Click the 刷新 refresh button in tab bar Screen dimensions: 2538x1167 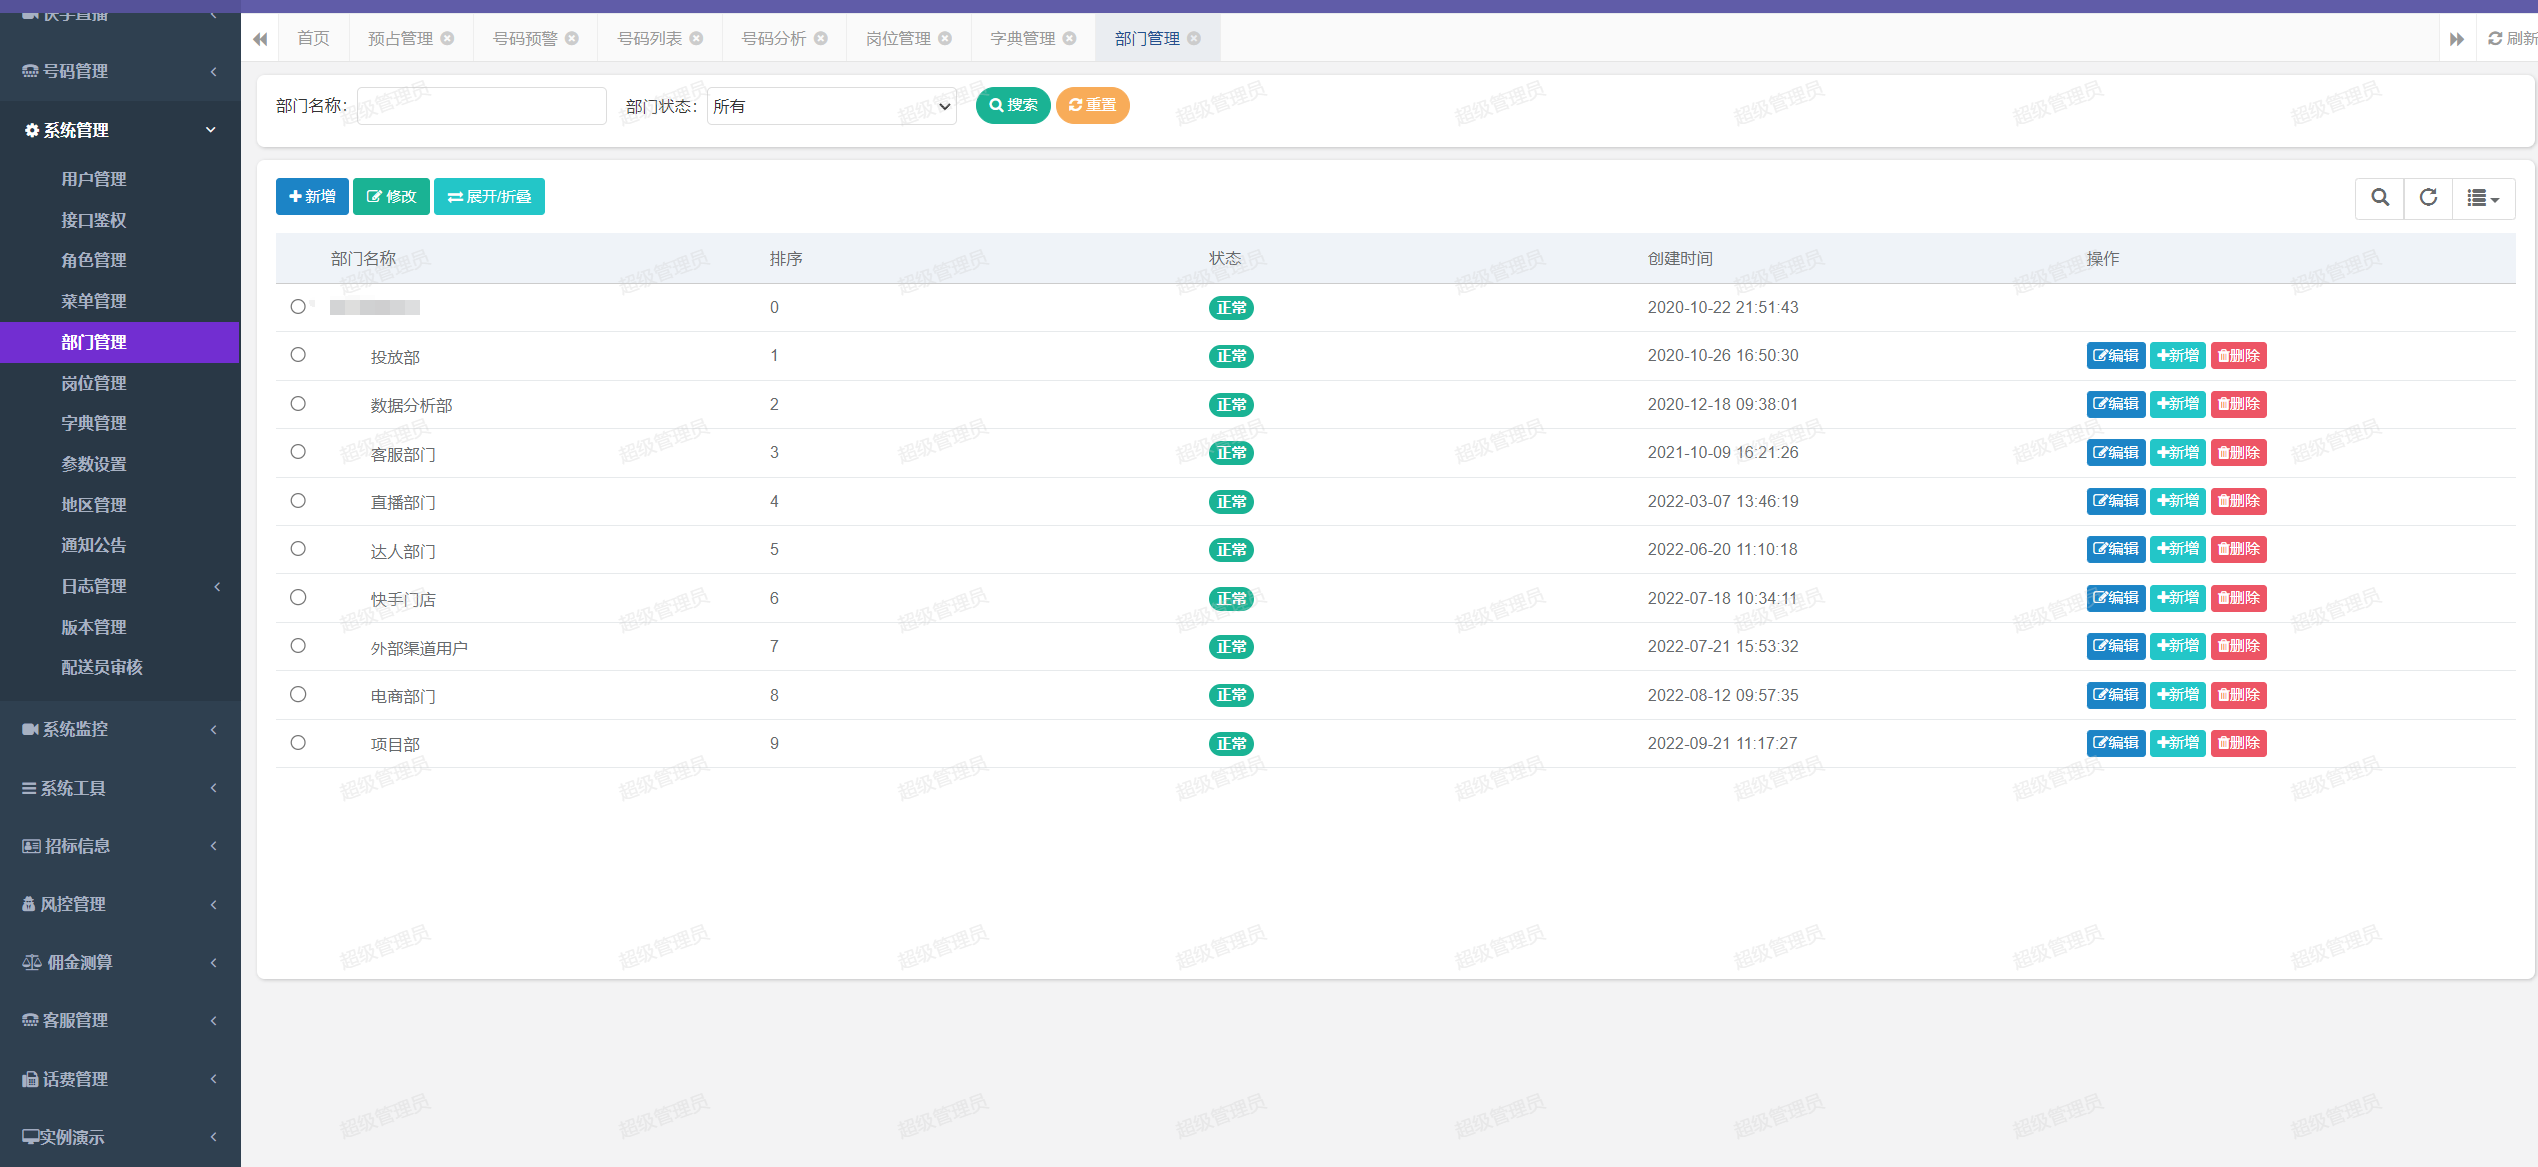pyautogui.click(x=2512, y=39)
